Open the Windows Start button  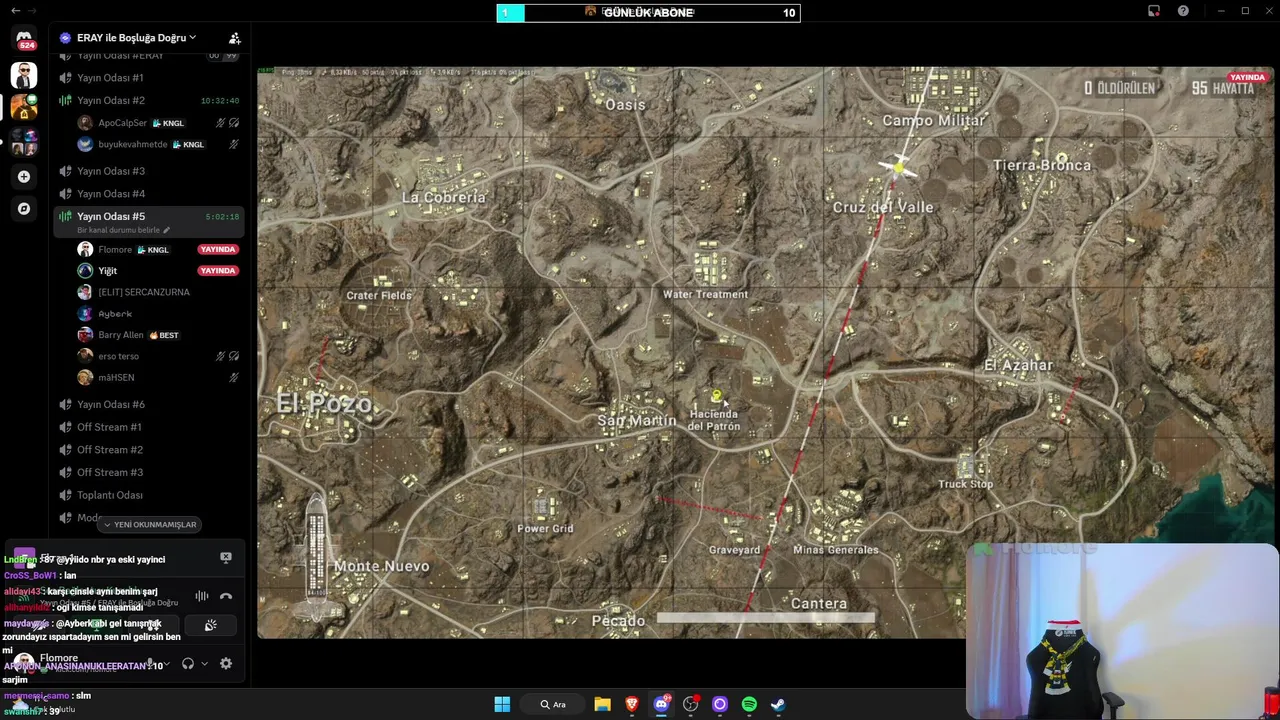click(x=502, y=704)
